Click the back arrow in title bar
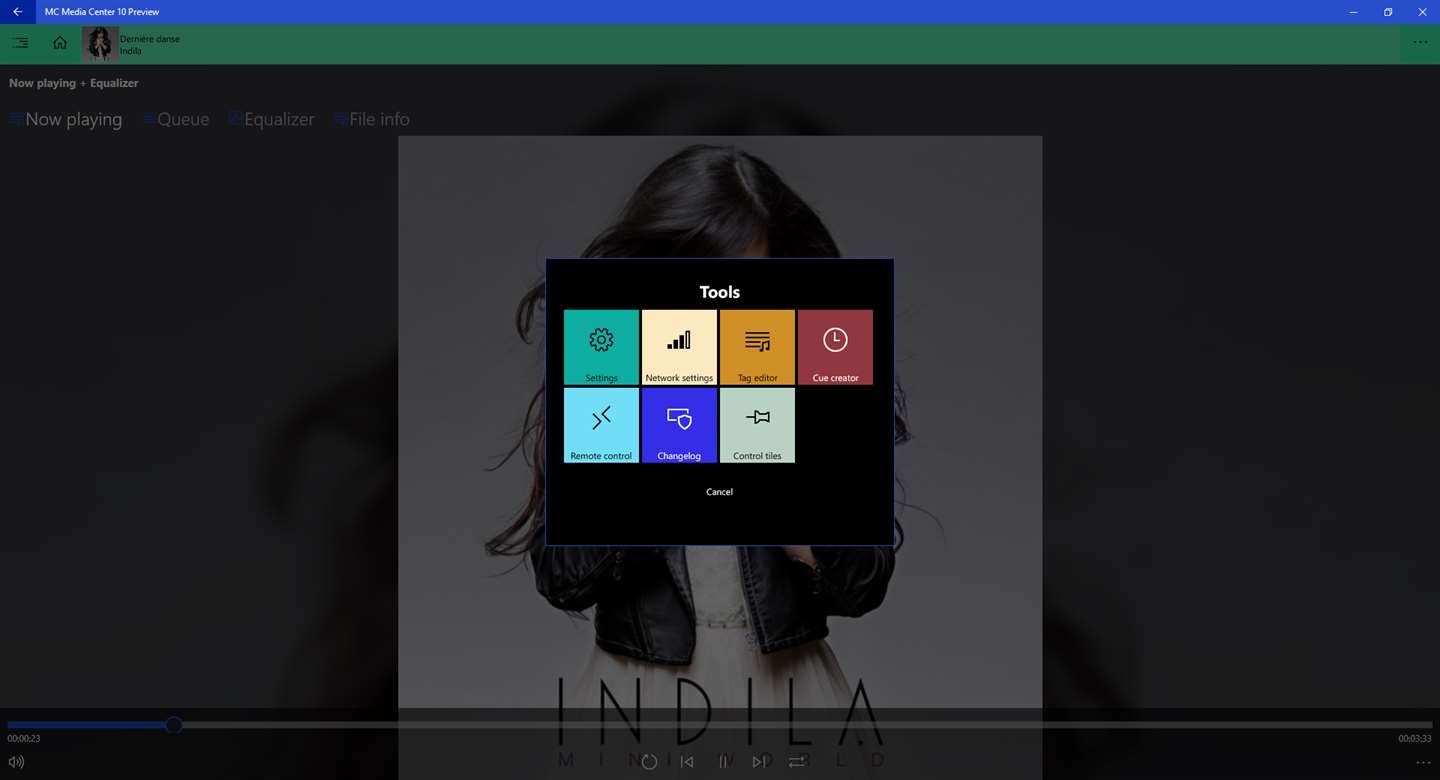This screenshot has width=1440, height=780. [17, 12]
